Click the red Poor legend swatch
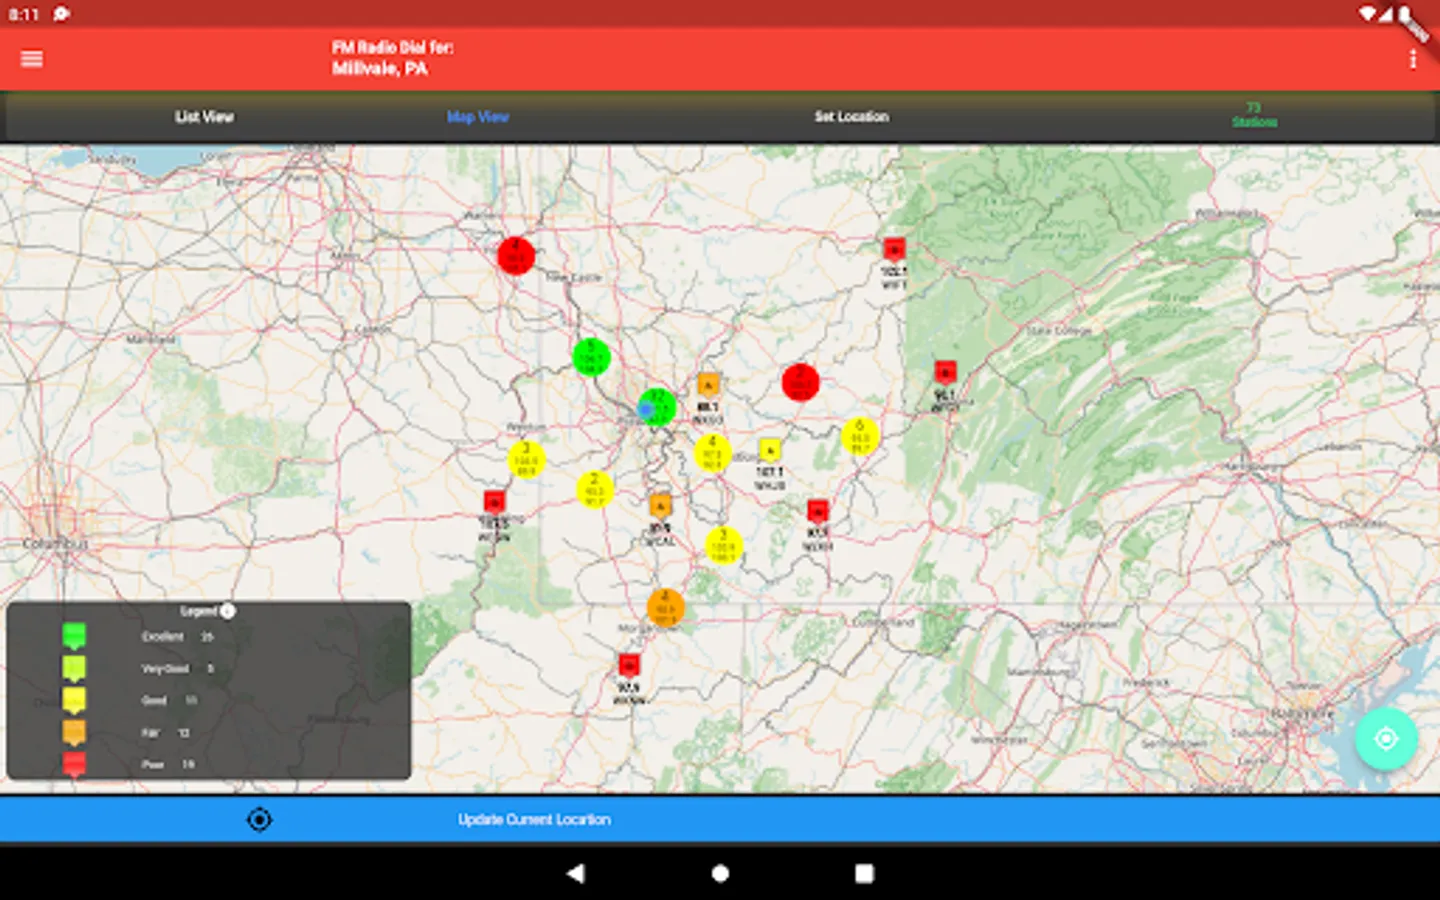Screen dimensions: 1440x900 pos(74,764)
